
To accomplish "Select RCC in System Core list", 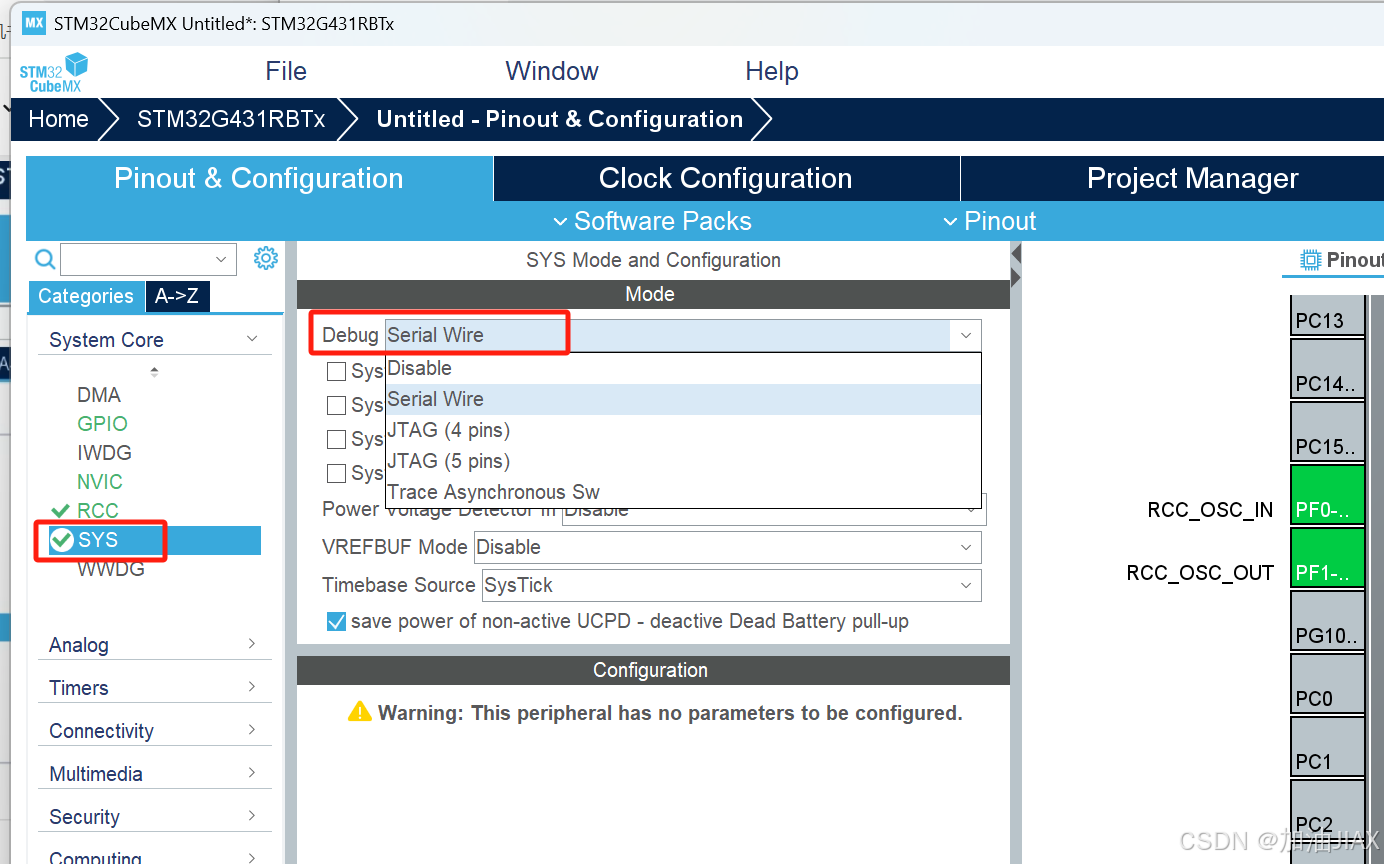I will tap(98, 511).
